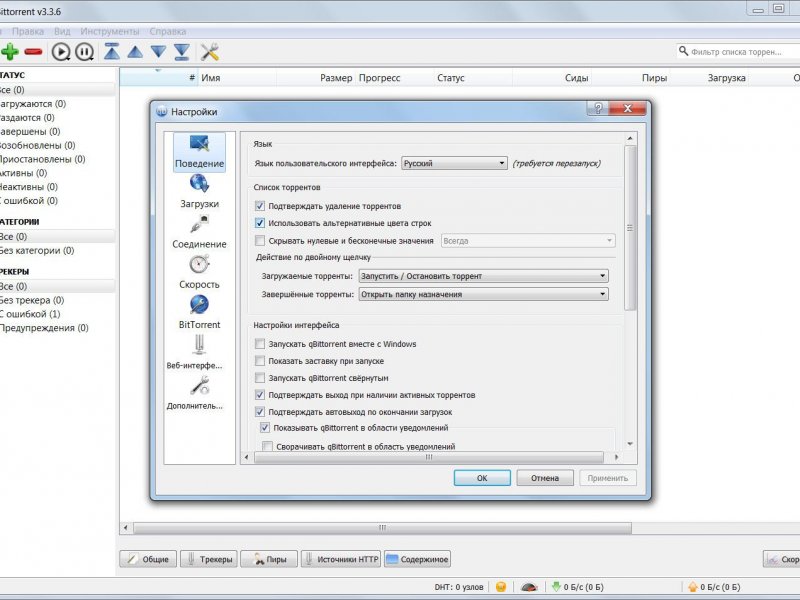Click the resume all play icon
This screenshot has width=800, height=600.
[x=61, y=52]
